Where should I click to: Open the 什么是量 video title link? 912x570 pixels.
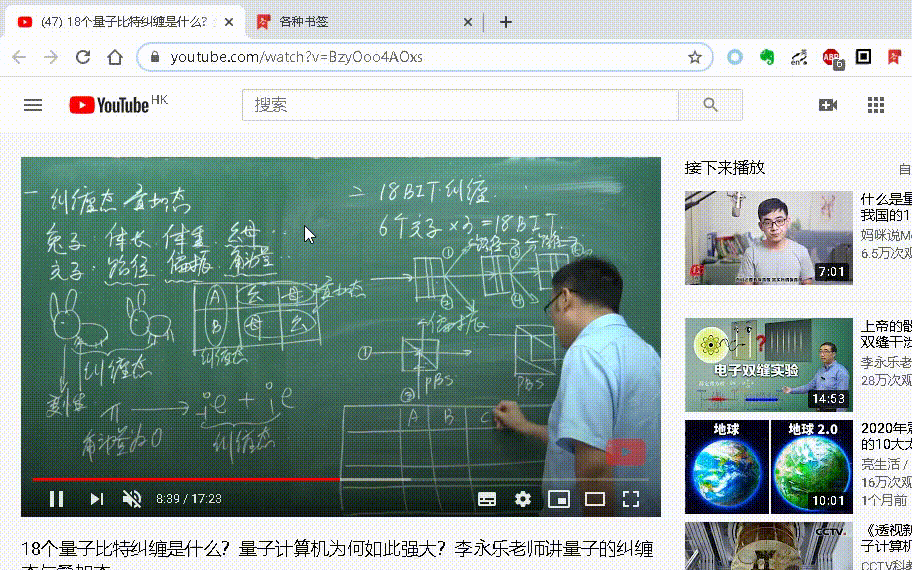(x=886, y=207)
